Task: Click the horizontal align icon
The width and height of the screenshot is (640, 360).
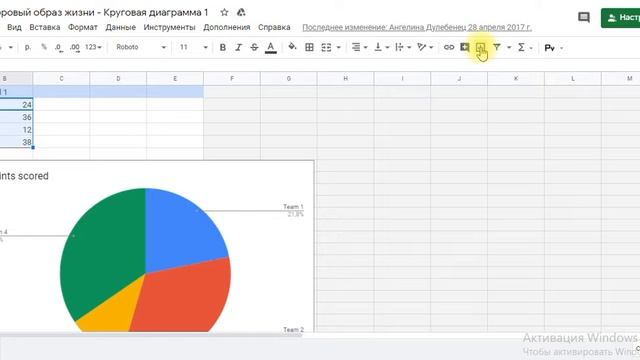Action: 356,47
